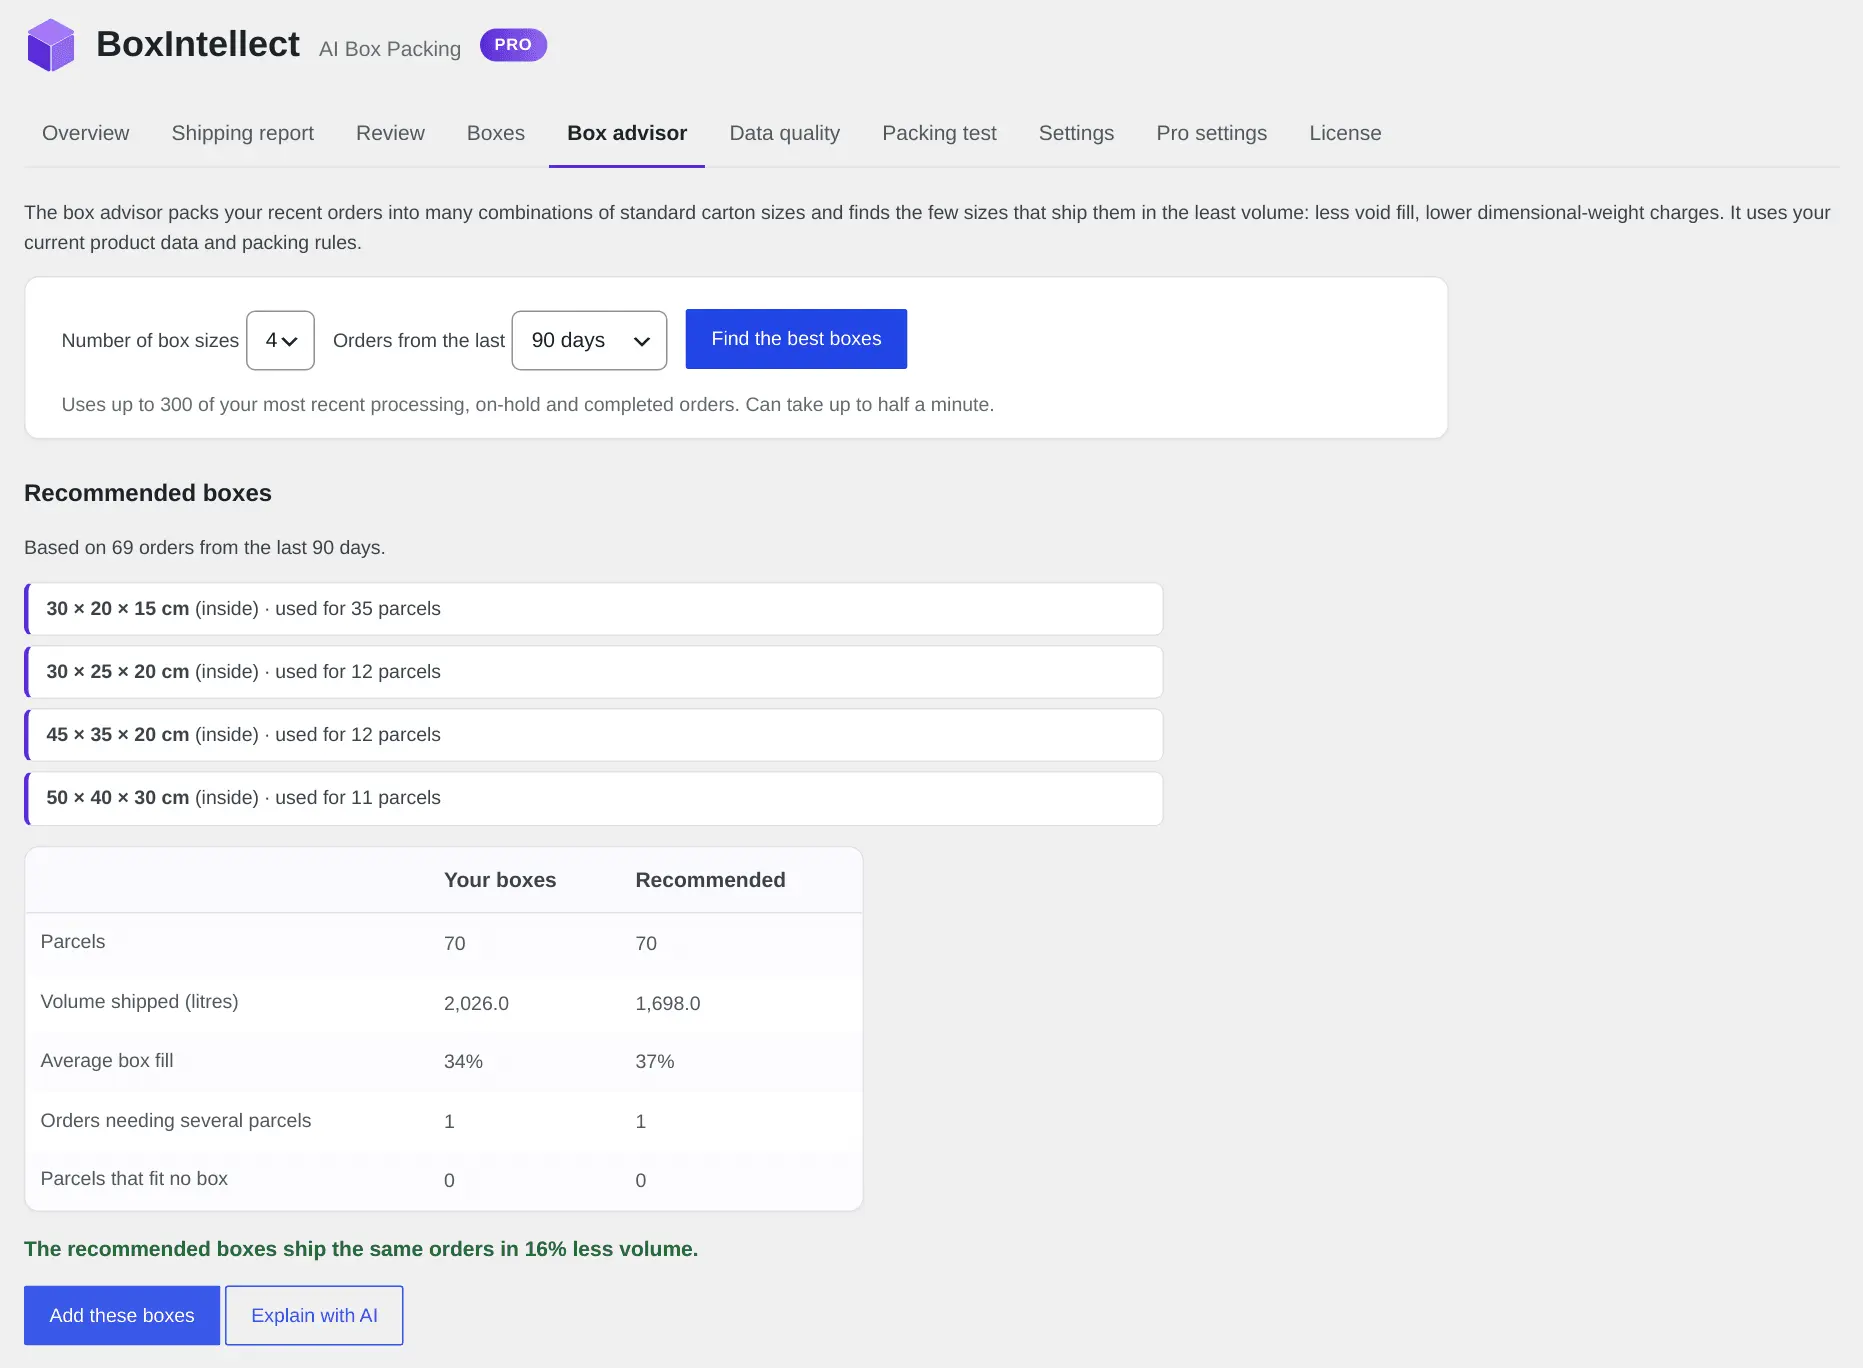Click the Parcels that fit no box label

coord(134,1178)
